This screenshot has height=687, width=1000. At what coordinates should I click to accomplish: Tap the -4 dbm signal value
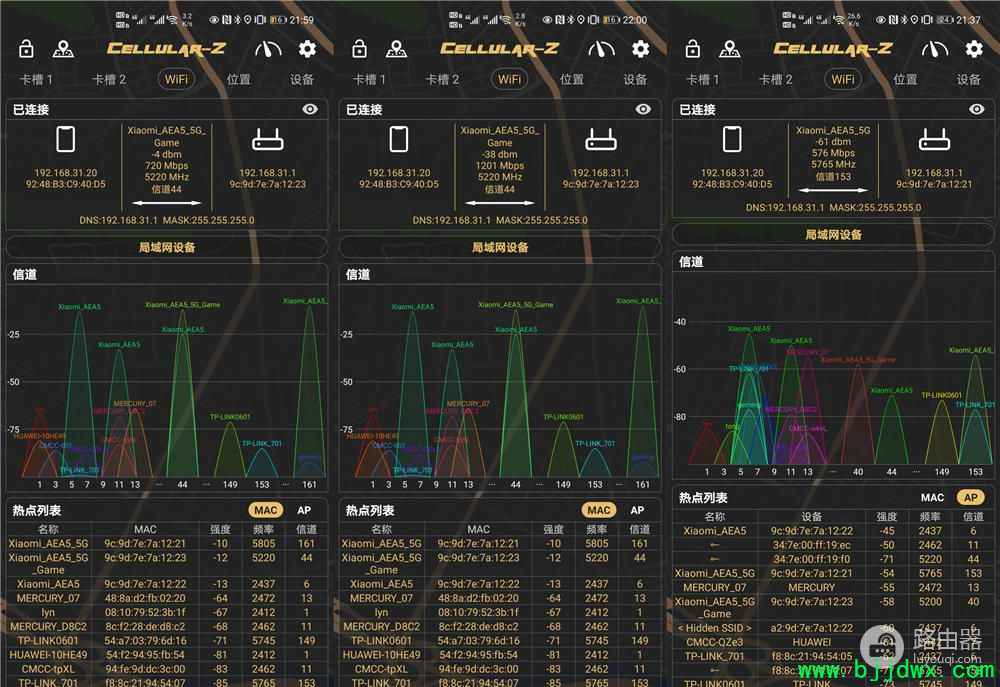(x=166, y=154)
